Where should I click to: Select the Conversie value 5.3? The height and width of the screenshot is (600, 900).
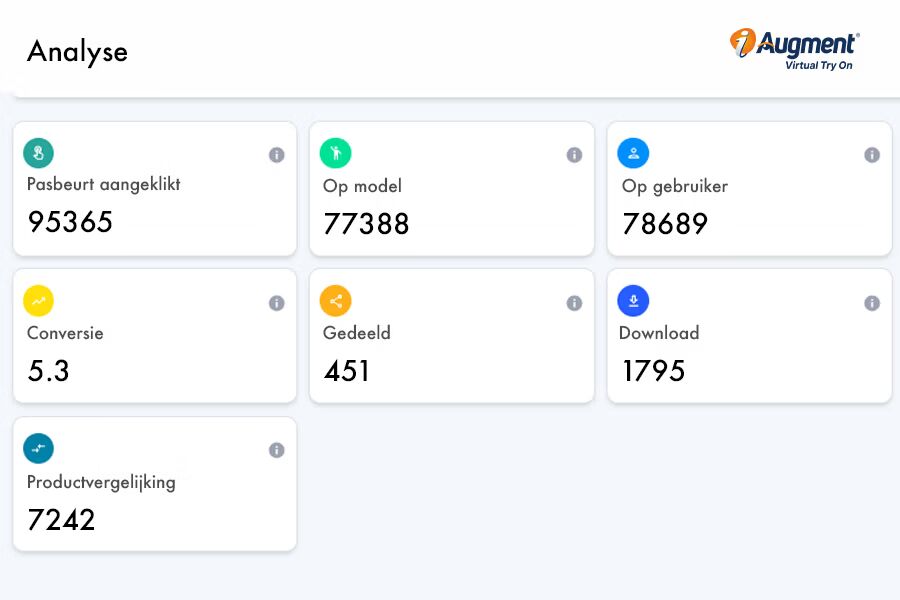coord(47,371)
